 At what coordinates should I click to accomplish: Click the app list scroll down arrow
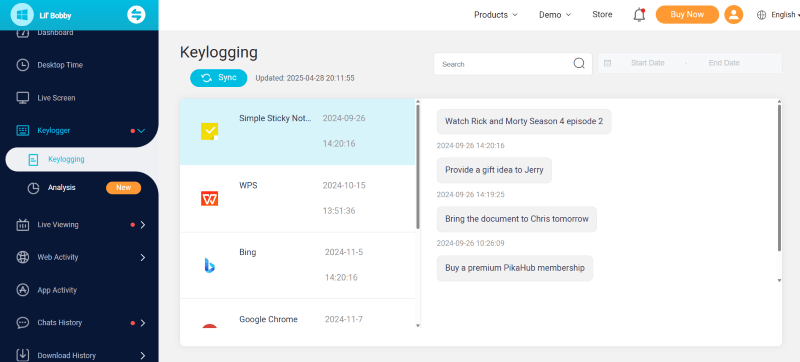click(418, 325)
